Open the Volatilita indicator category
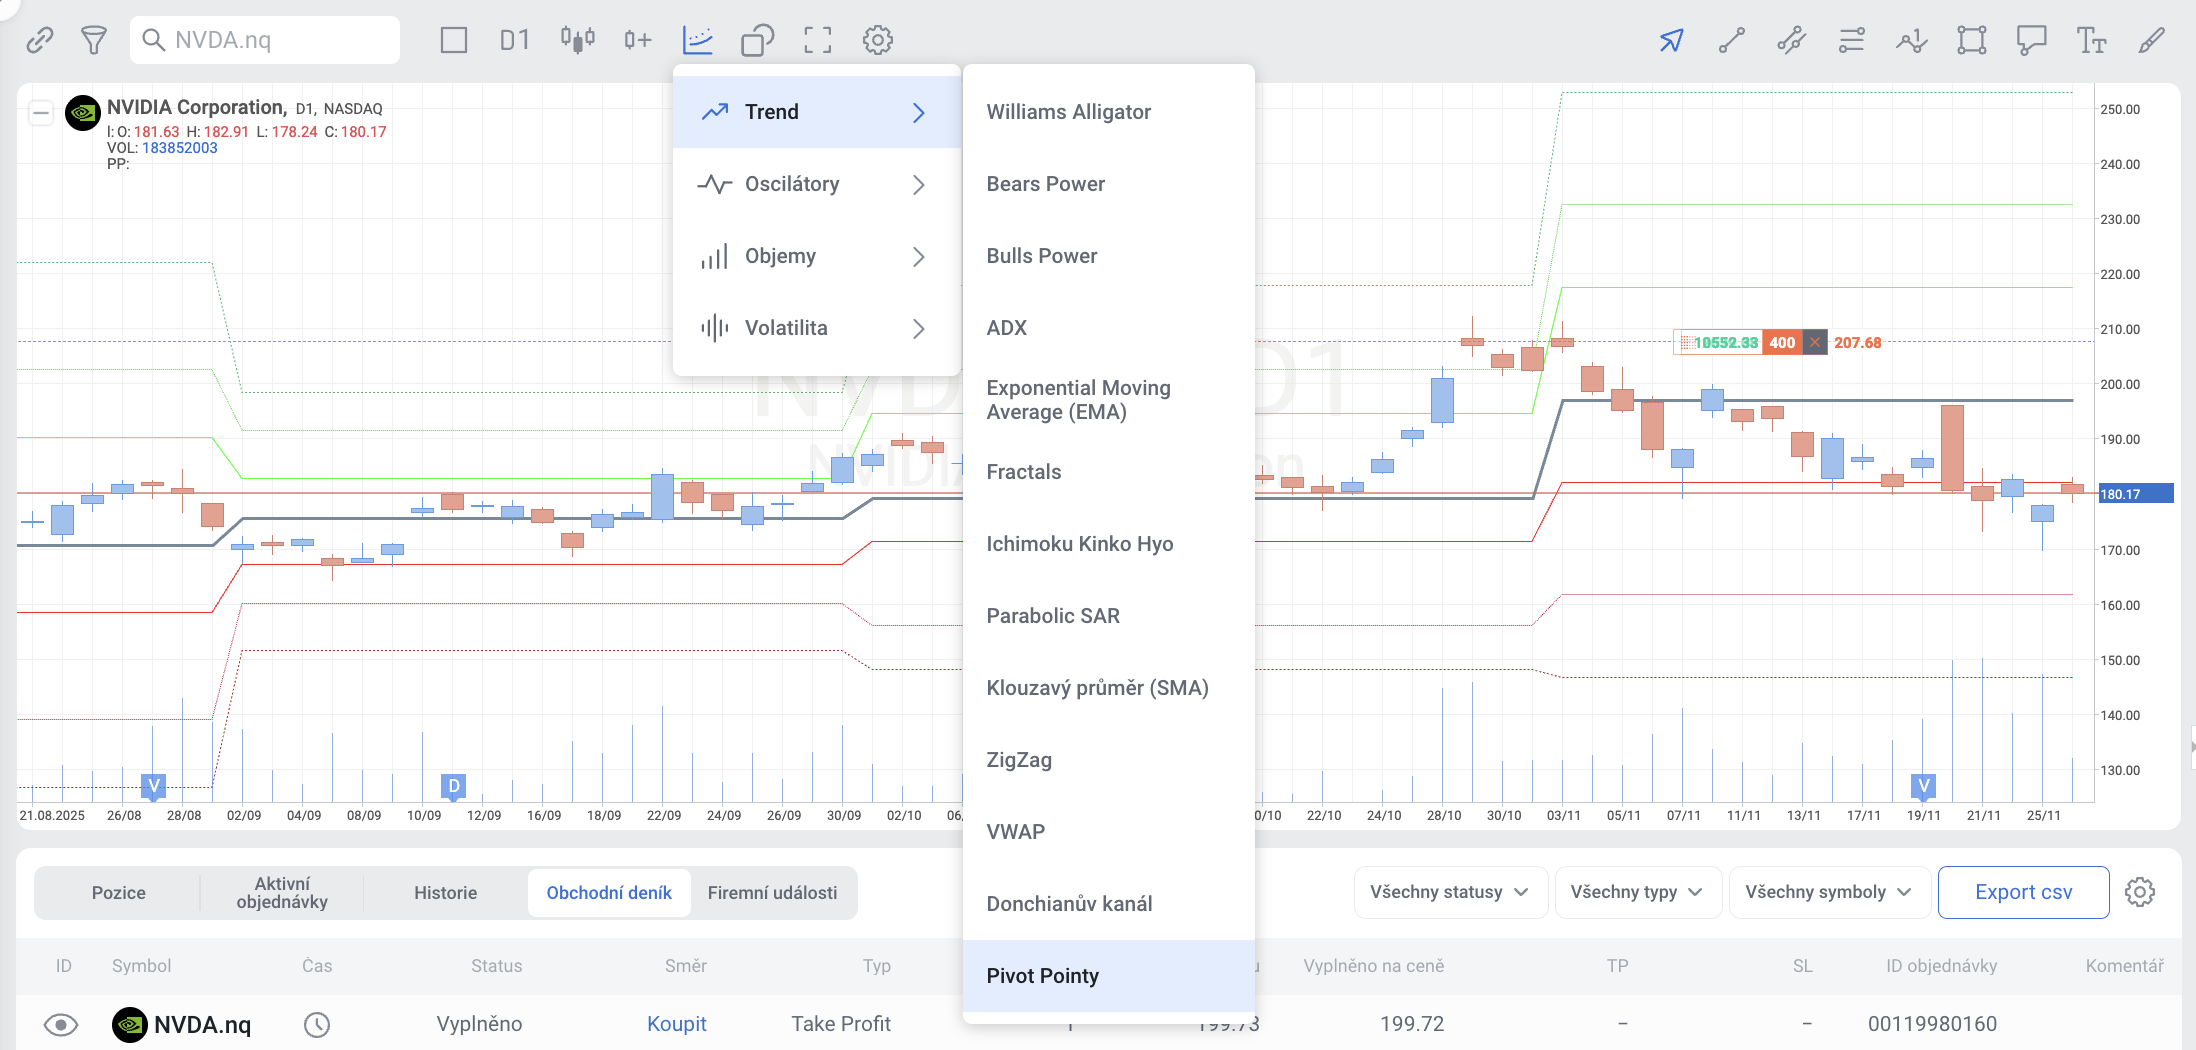This screenshot has width=2196, height=1050. [x=817, y=328]
